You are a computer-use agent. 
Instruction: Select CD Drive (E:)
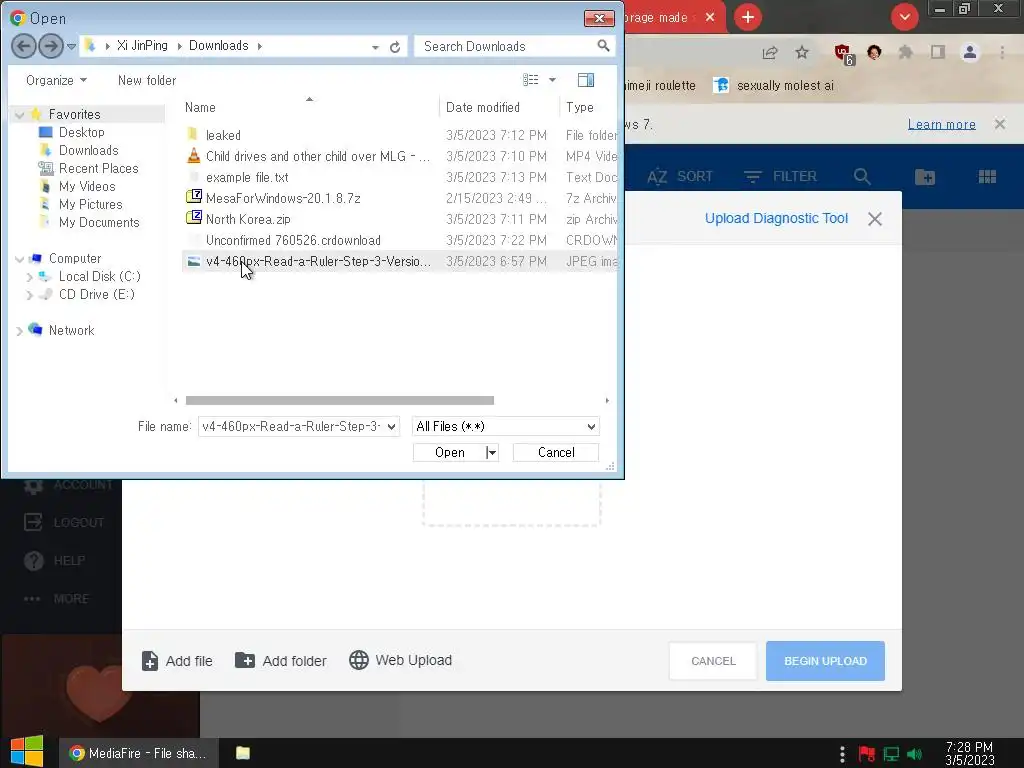point(97,294)
